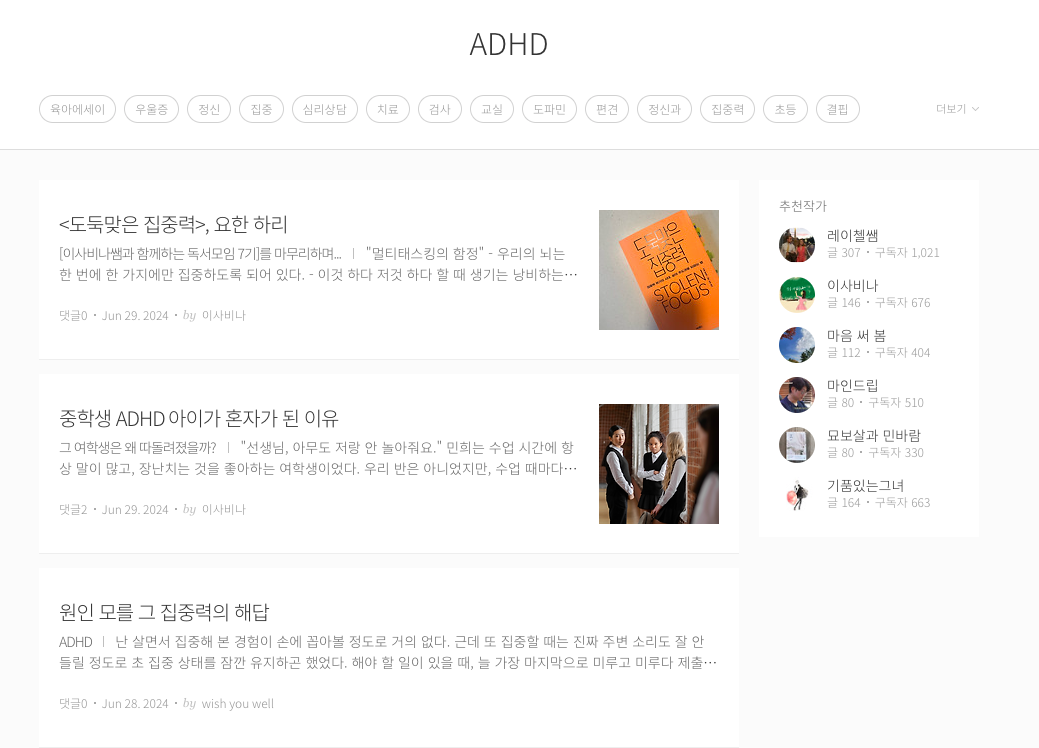The height and width of the screenshot is (748, 1039).
Task: Filter by 도파민 keyword tag
Action: coord(549,109)
